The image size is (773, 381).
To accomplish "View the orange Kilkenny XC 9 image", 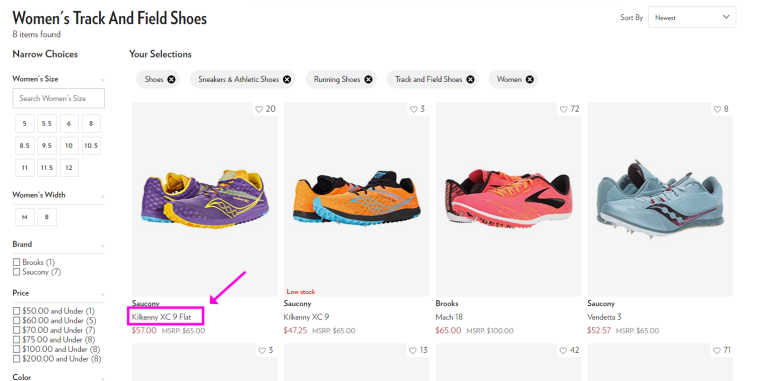I will [x=356, y=199].
